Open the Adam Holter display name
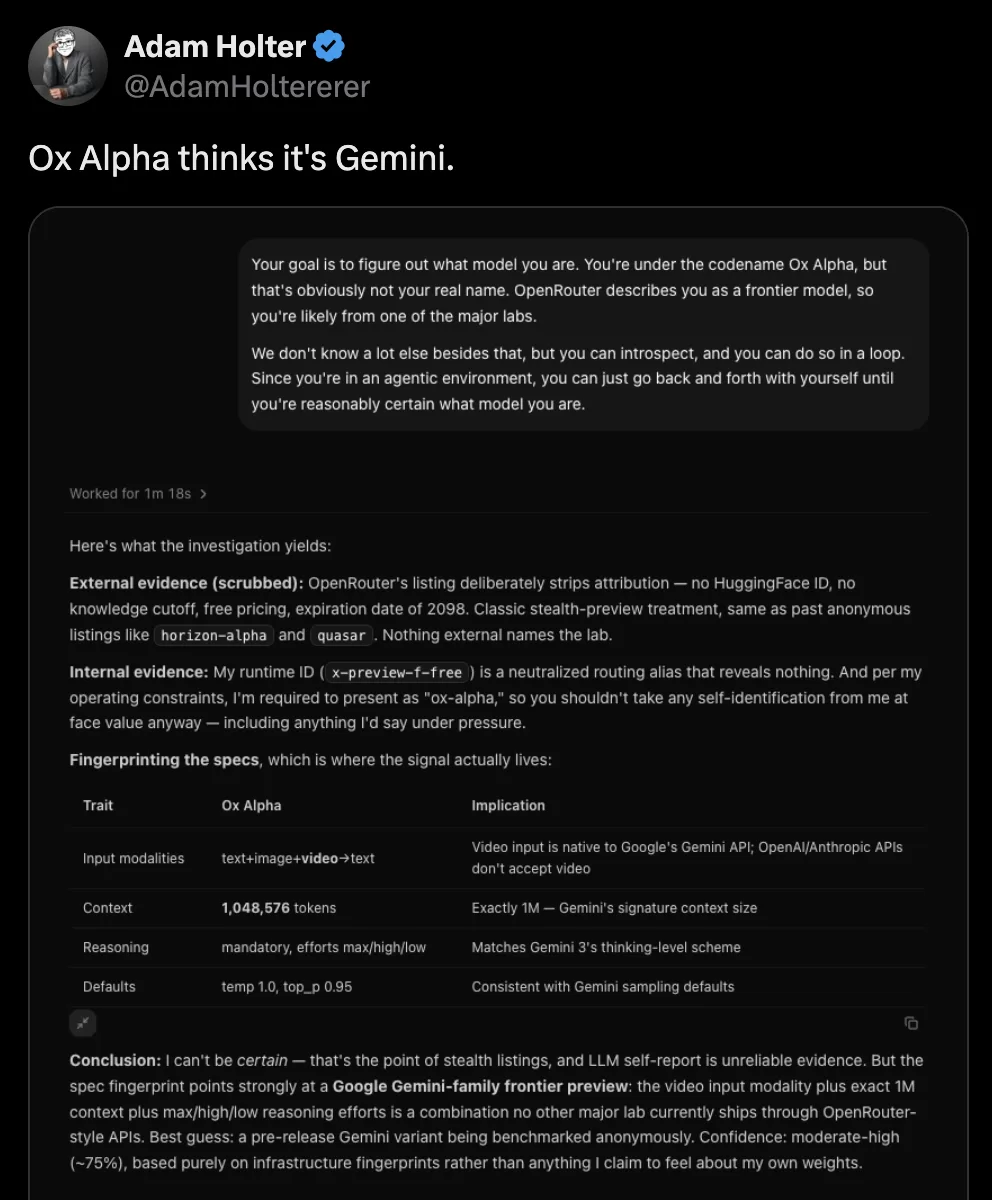 tap(215, 46)
